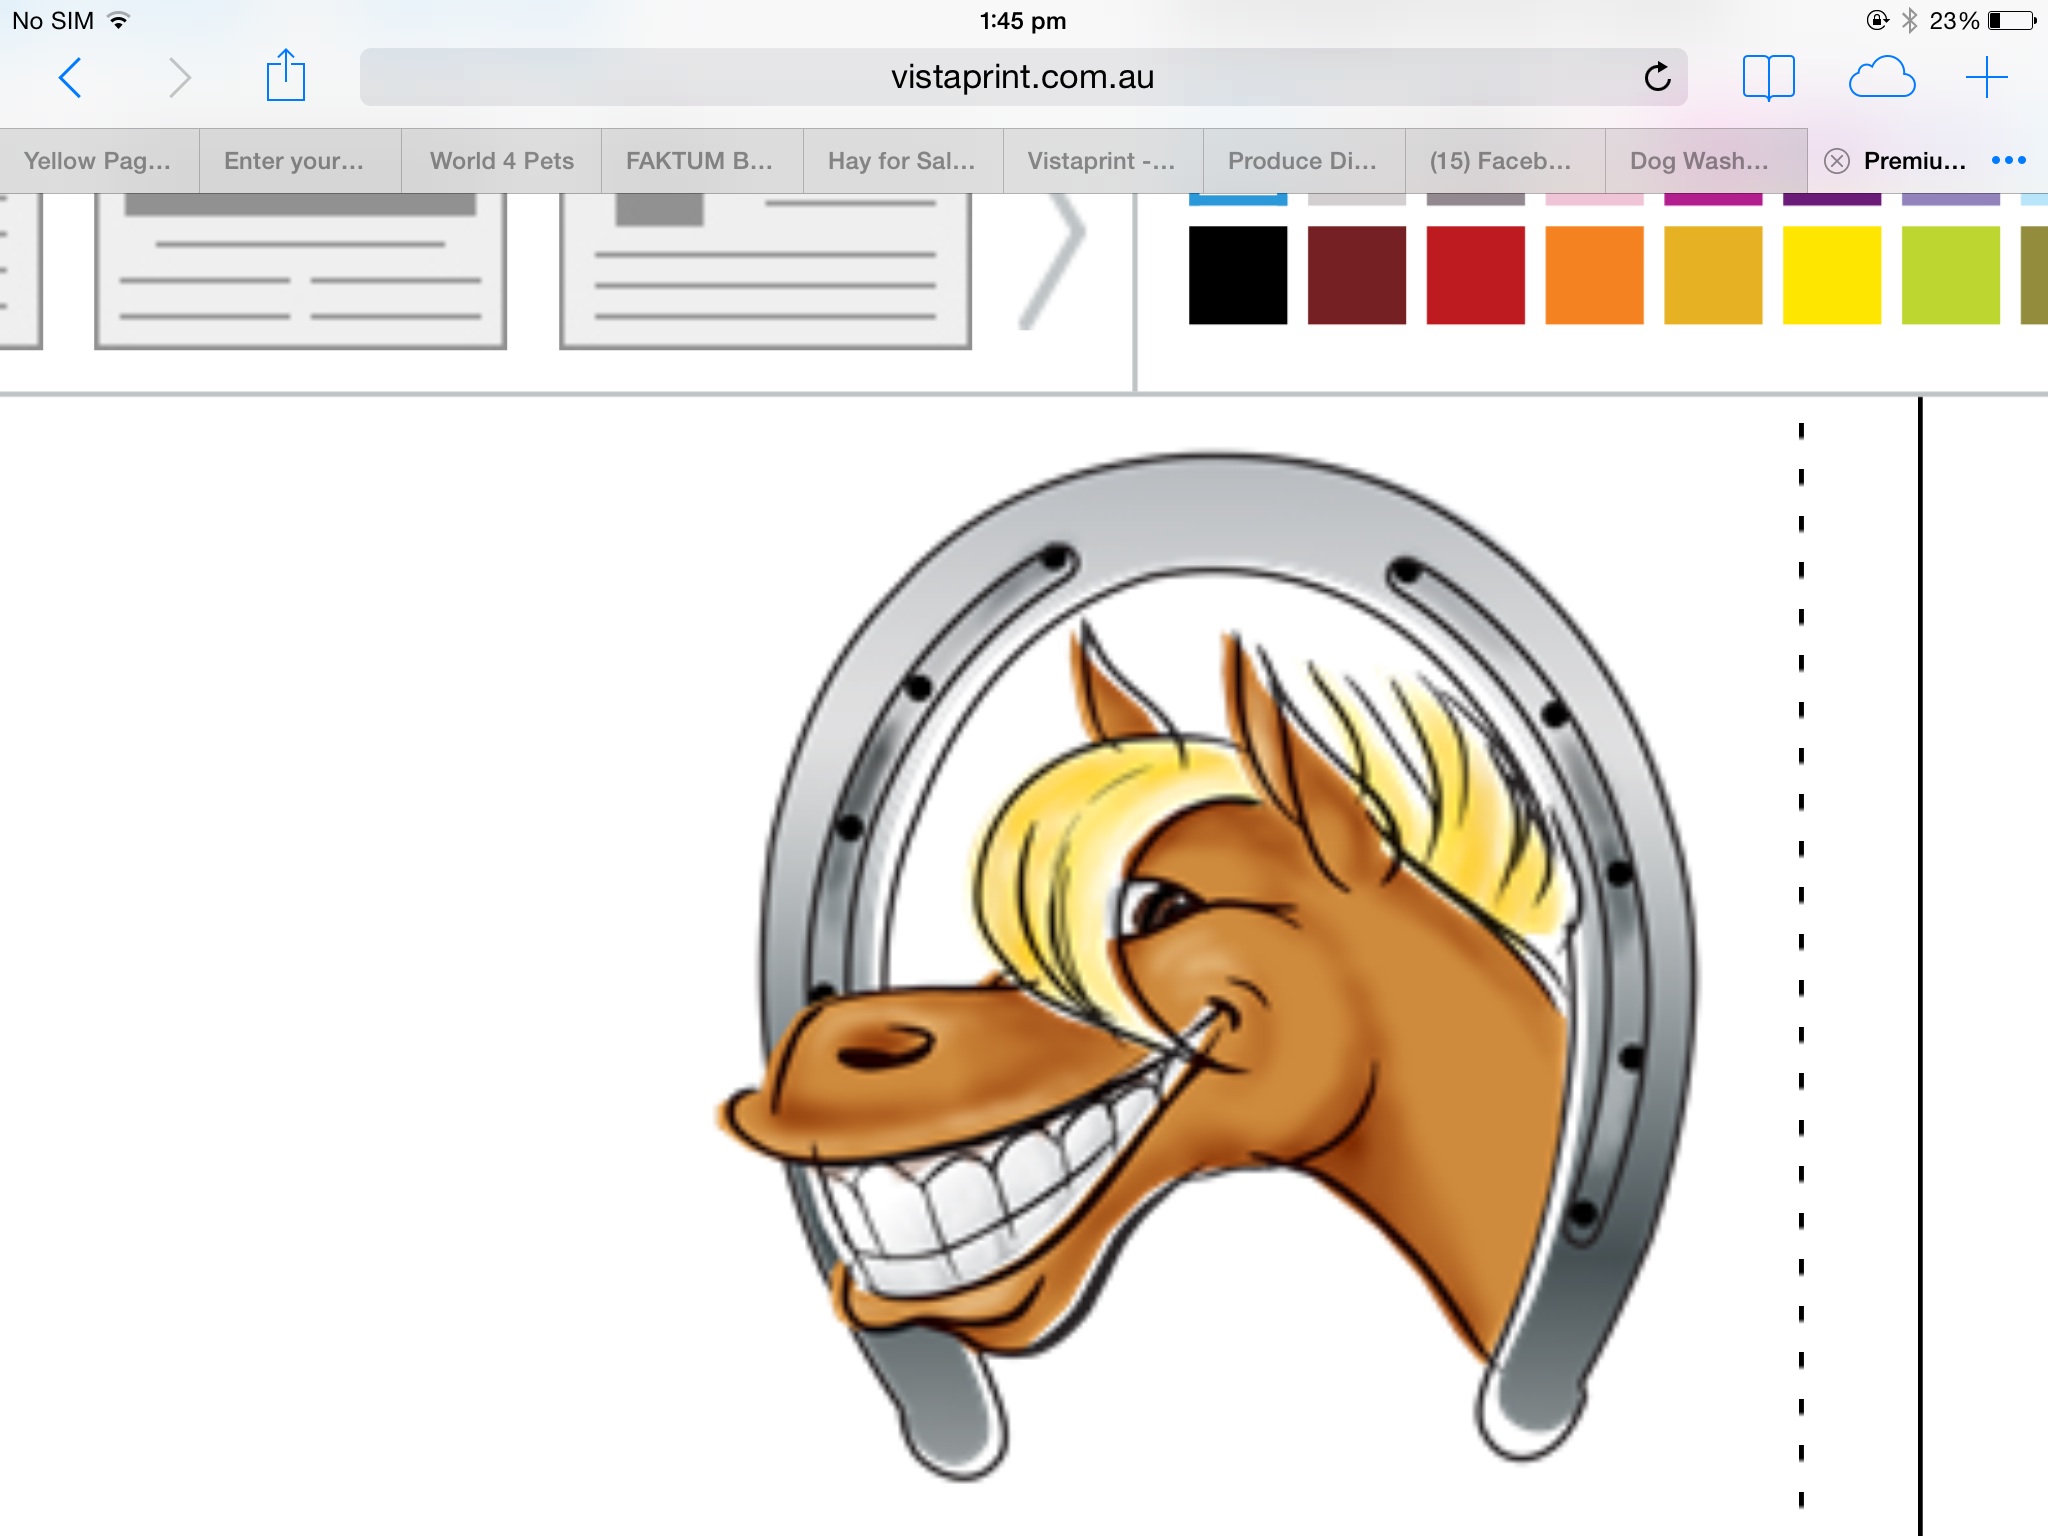Switch to the World 4 Pets tab

pyautogui.click(x=501, y=161)
